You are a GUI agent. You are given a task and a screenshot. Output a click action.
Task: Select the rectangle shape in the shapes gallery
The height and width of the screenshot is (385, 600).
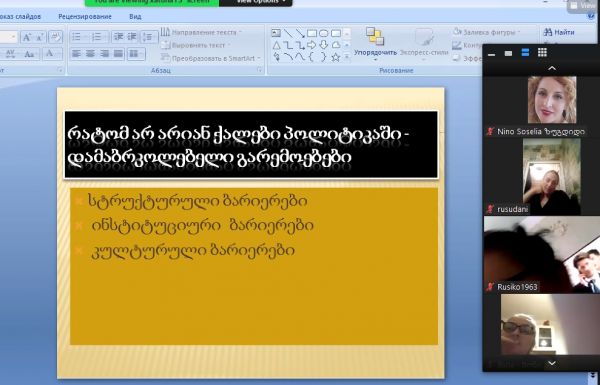pyautogui.click(x=312, y=33)
